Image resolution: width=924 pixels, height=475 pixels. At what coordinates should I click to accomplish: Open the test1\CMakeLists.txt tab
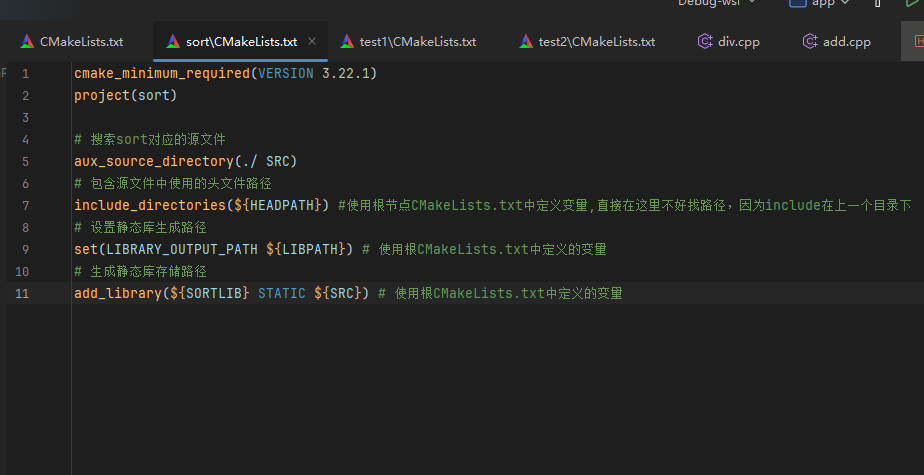pyautogui.click(x=417, y=42)
